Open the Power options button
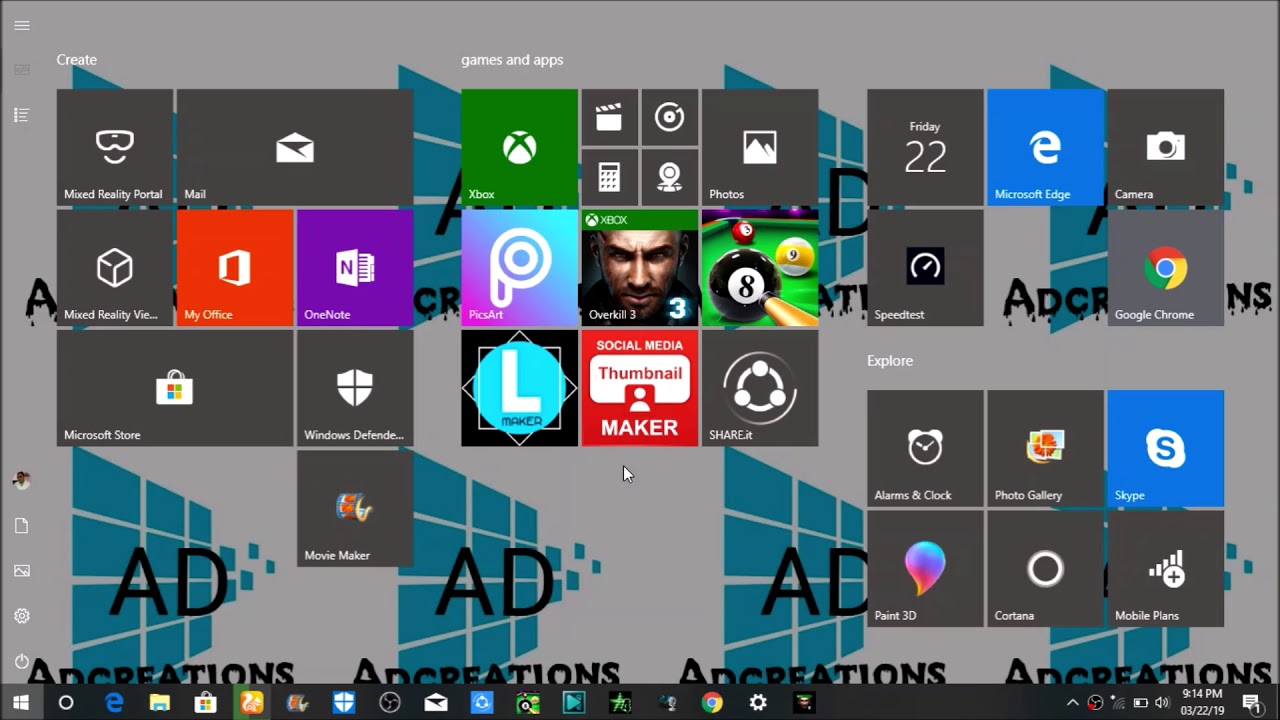Viewport: 1280px width, 720px height. tap(22, 661)
